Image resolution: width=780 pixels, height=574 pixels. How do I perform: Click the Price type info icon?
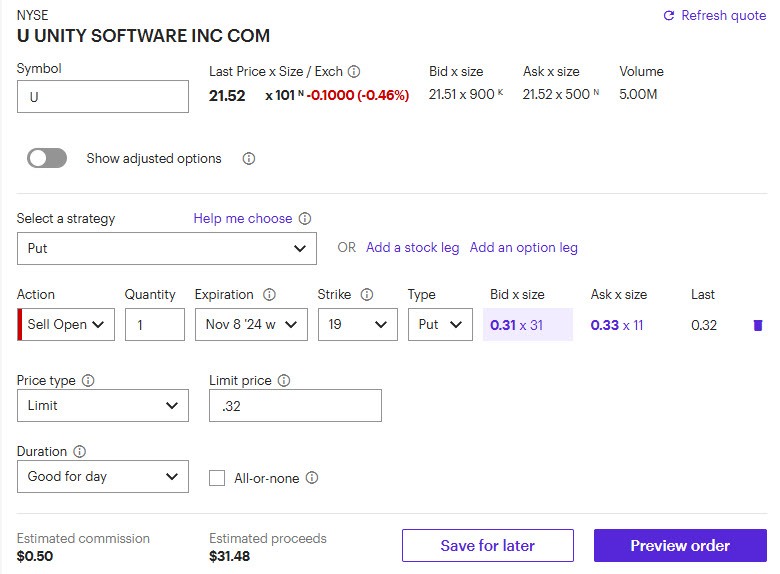pyautogui.click(x=88, y=381)
